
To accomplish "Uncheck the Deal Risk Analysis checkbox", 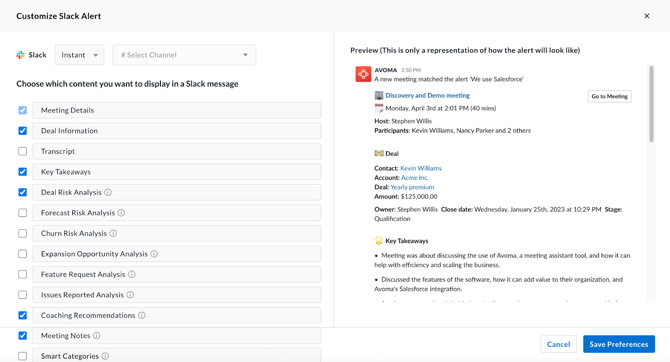I will [x=23, y=192].
